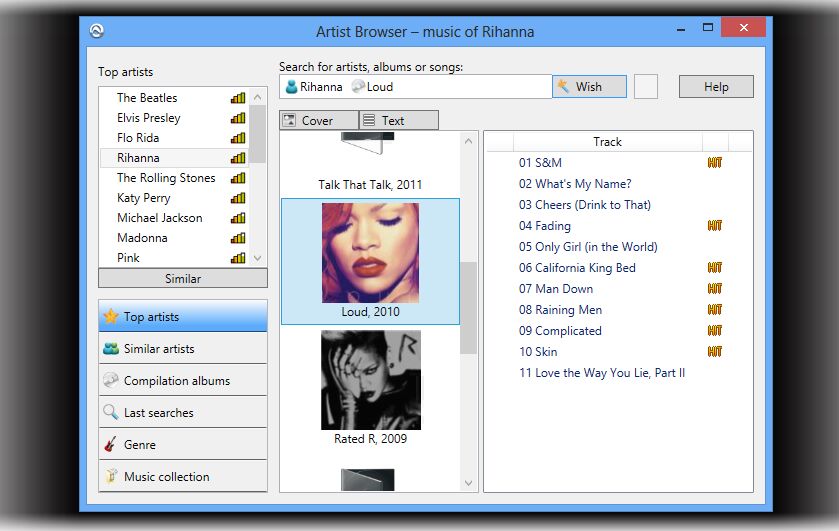This screenshot has width=839, height=531.
Task: Click the popularity bars icon beside Rihanna
Action: (x=237, y=158)
